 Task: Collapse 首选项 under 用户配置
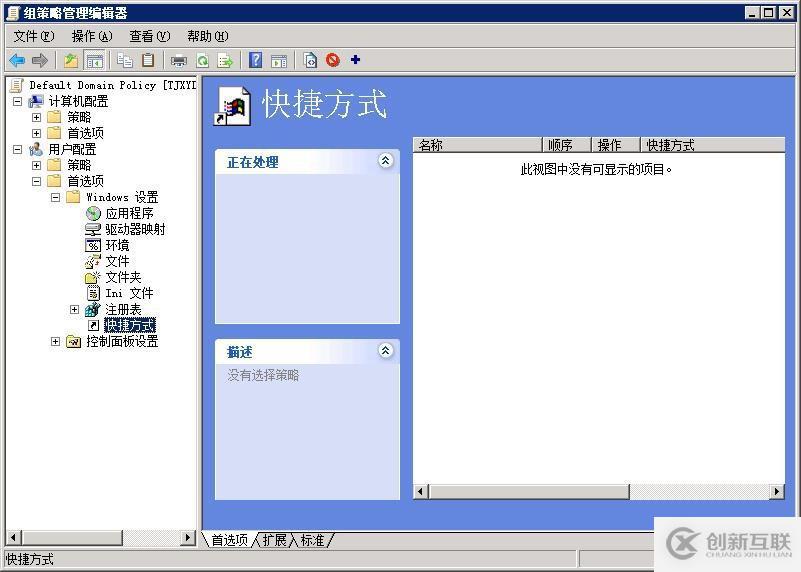click(x=36, y=181)
